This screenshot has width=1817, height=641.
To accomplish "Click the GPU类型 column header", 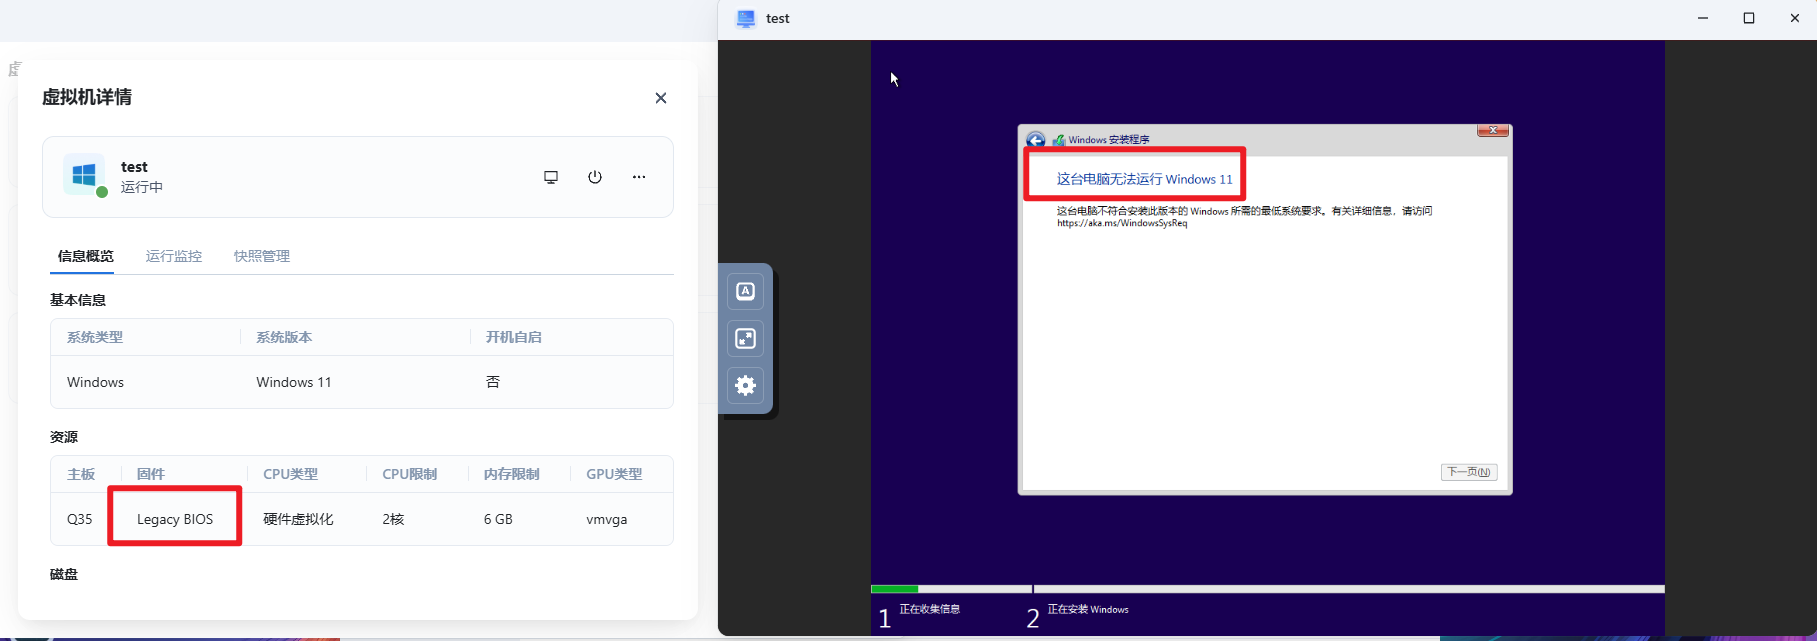I will [614, 474].
